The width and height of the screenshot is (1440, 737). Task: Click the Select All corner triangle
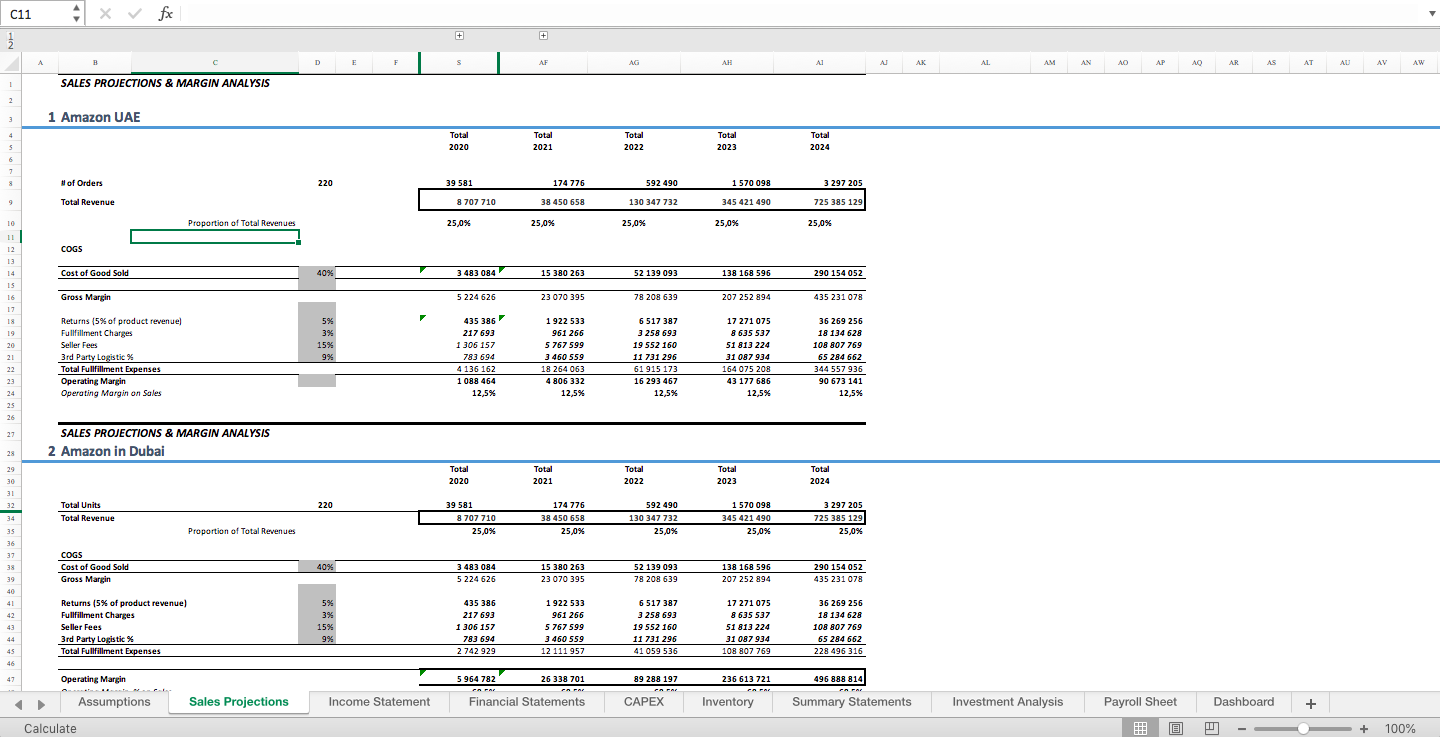10,63
